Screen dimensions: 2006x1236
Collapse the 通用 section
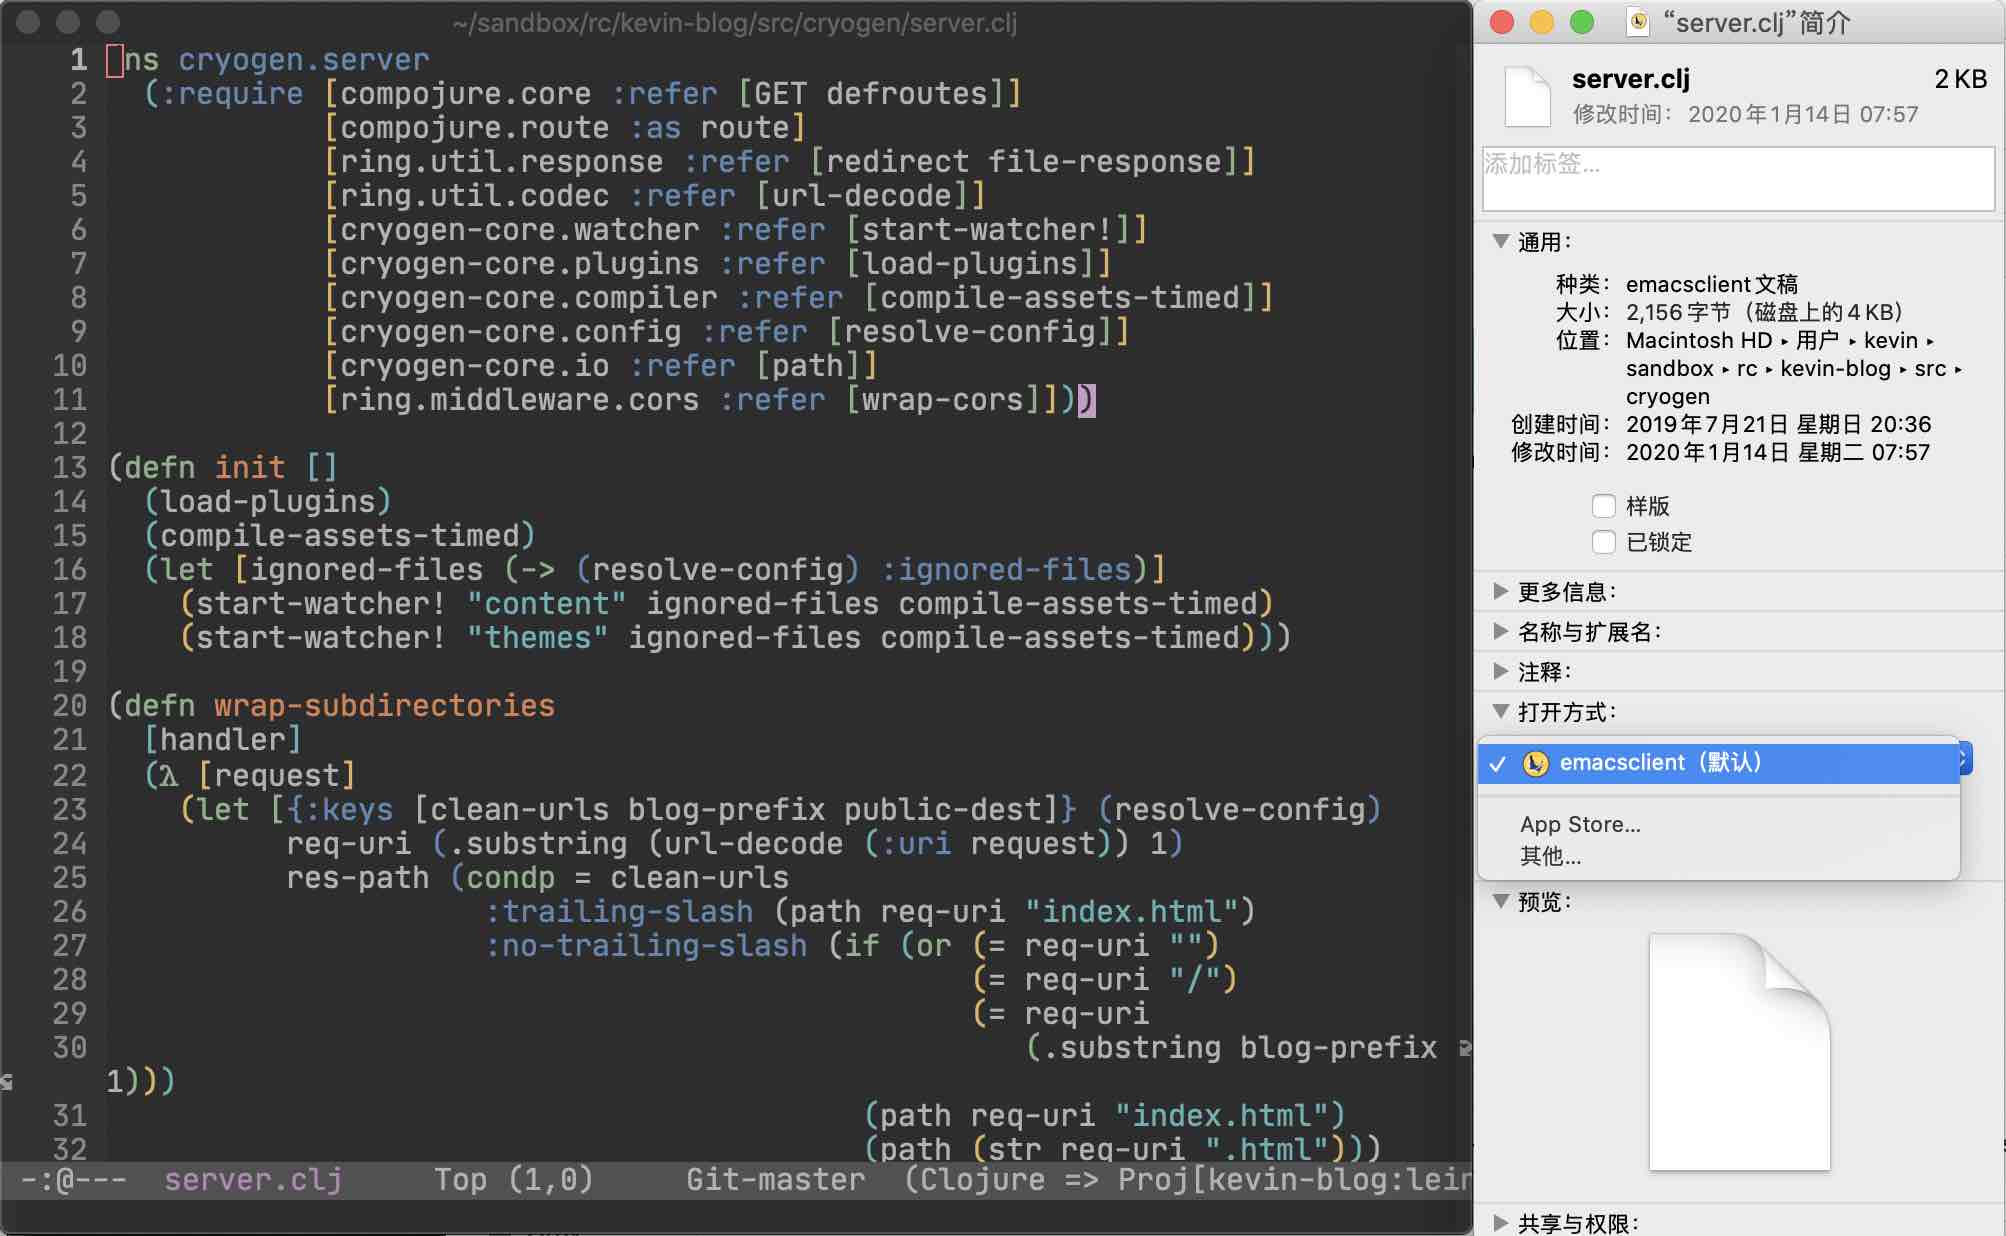(1500, 241)
